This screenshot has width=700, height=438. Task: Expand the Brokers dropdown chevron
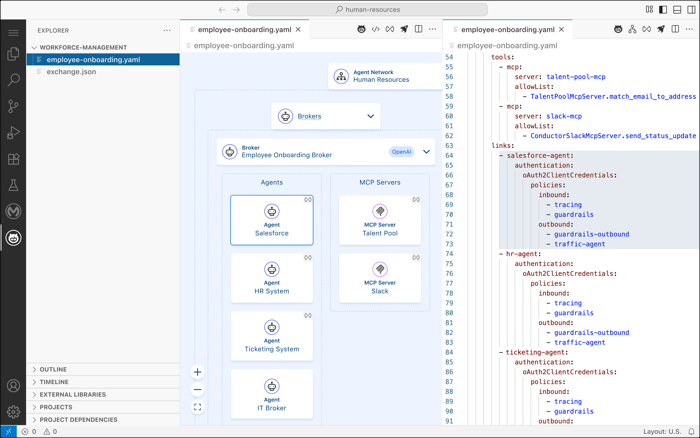[371, 116]
